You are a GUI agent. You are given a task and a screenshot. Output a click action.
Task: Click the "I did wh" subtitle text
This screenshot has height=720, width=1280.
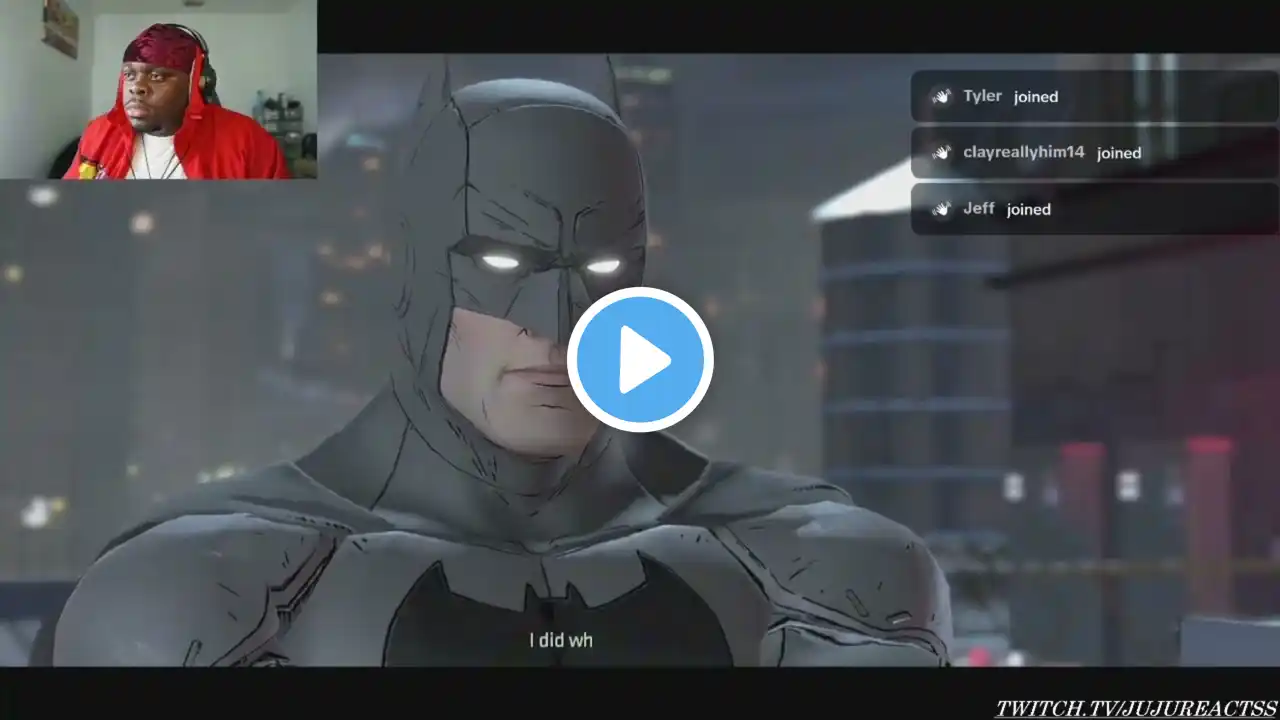(x=561, y=639)
